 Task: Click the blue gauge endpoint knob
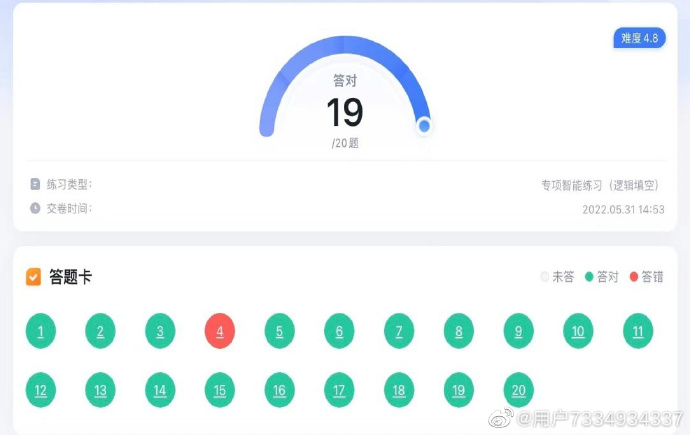click(424, 126)
